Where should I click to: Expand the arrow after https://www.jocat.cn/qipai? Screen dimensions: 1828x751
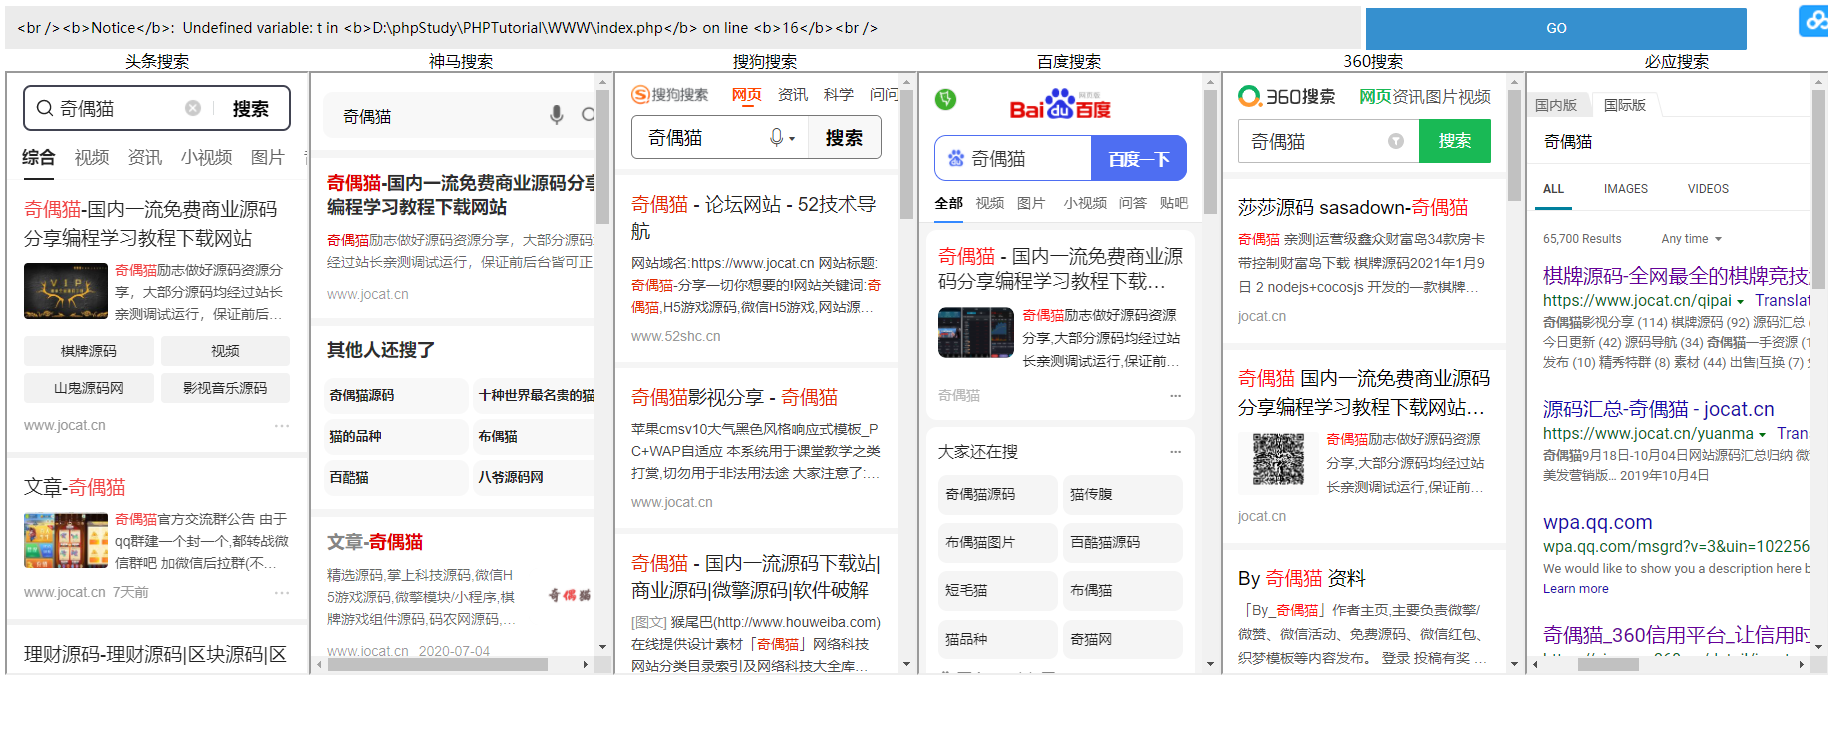(1741, 301)
